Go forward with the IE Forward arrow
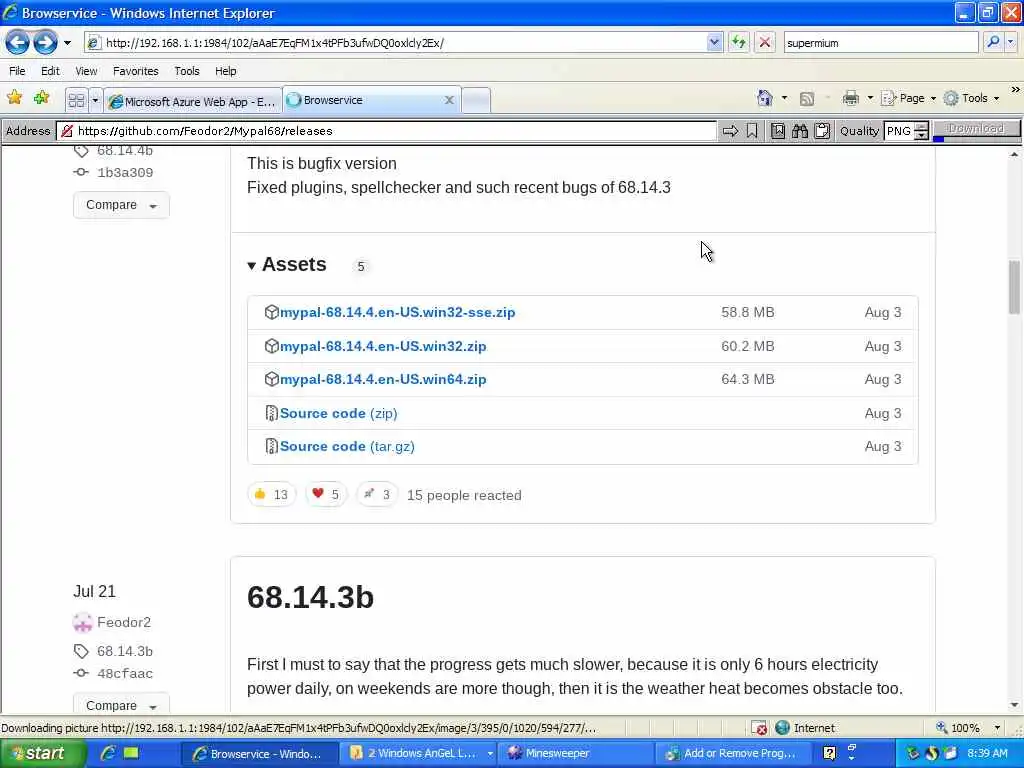This screenshot has width=1024, height=768. coord(45,43)
